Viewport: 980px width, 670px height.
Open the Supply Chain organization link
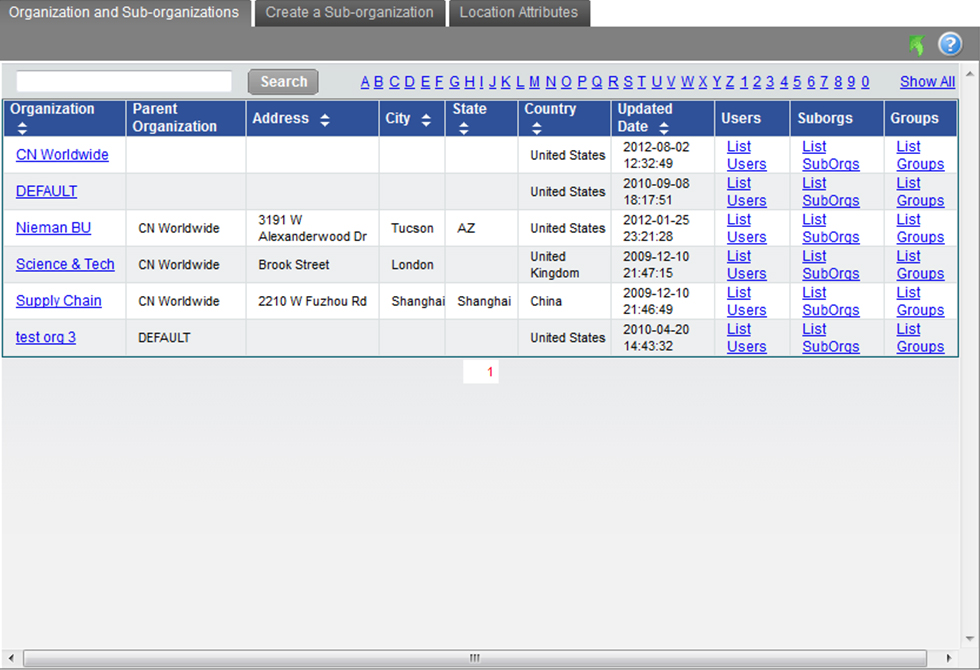click(58, 301)
